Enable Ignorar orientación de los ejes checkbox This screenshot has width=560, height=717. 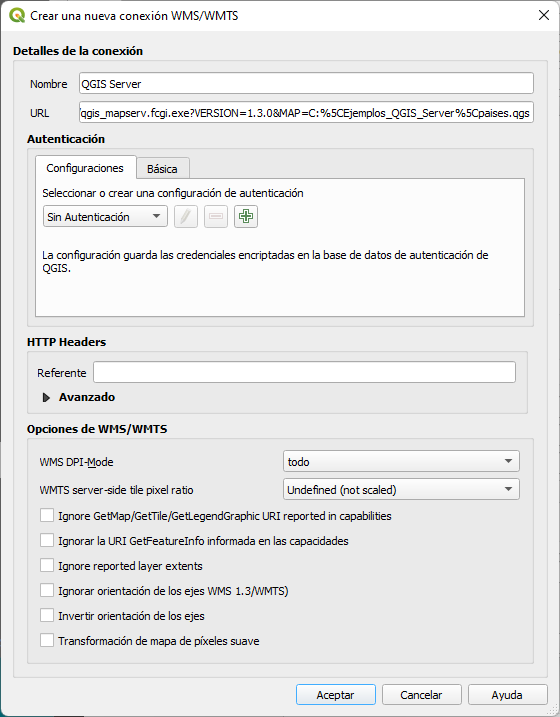[x=47, y=591]
